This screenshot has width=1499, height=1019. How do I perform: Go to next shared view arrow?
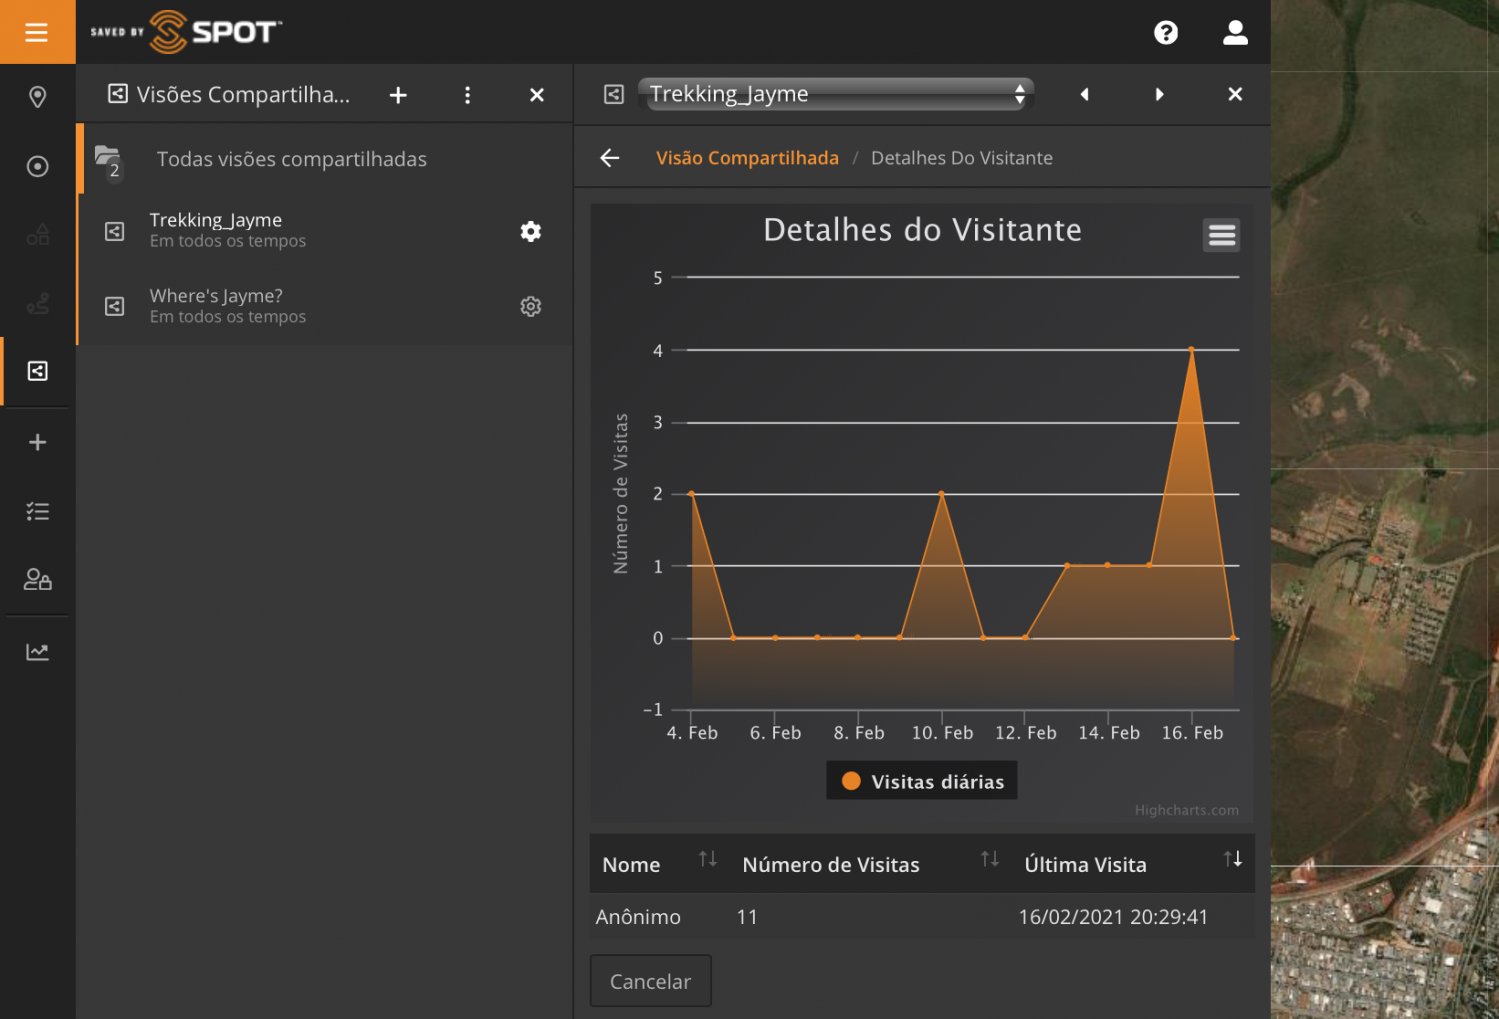pyautogui.click(x=1159, y=94)
